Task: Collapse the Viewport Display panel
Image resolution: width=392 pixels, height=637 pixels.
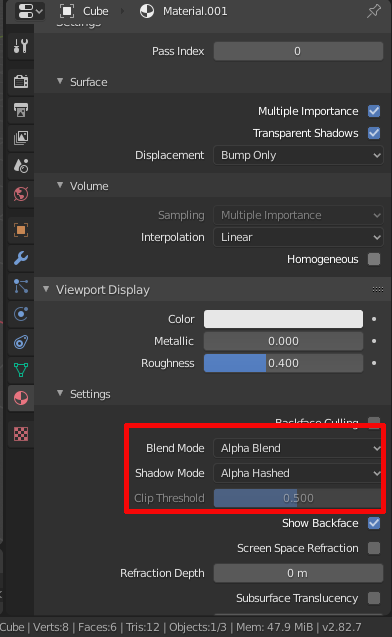Action: coord(46,289)
